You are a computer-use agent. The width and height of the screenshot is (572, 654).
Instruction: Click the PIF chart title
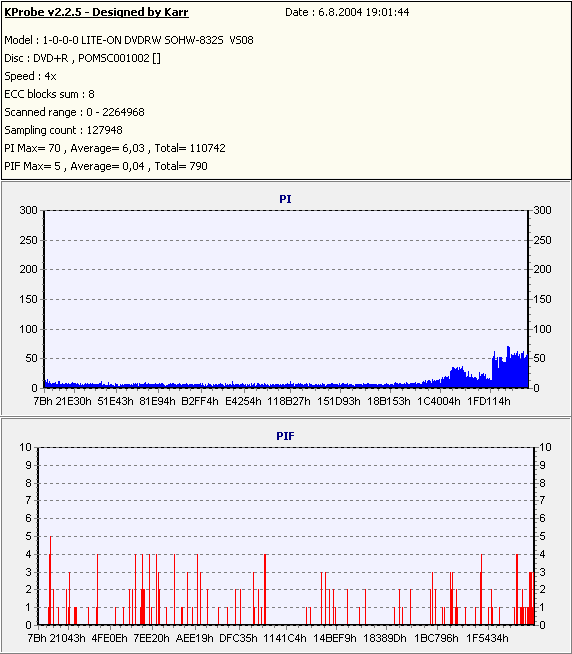coord(285,436)
